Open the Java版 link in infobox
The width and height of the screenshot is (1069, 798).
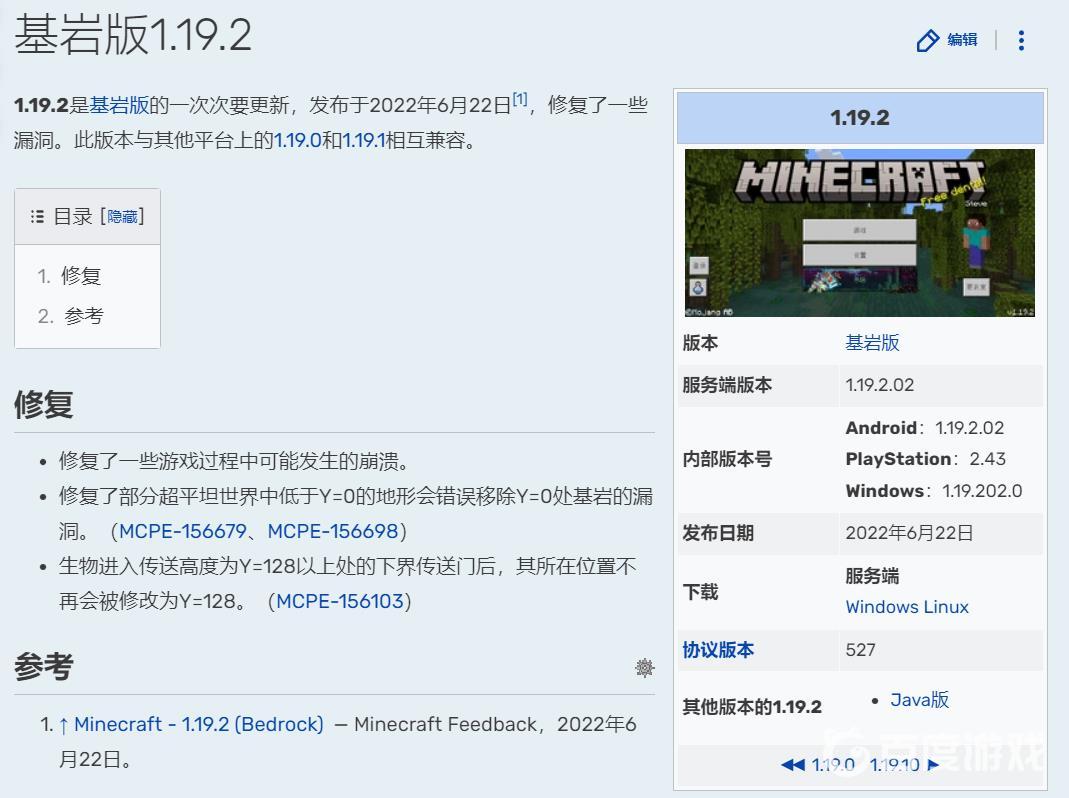click(919, 700)
